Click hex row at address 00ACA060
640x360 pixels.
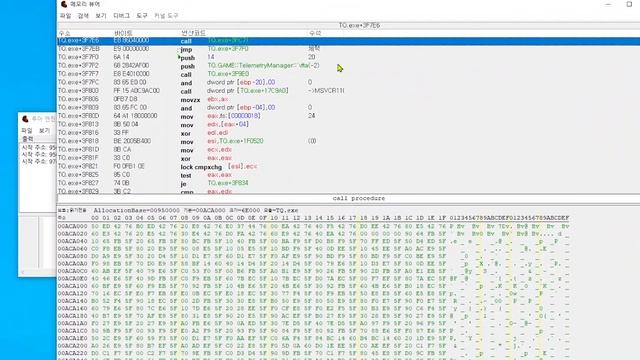pyautogui.click(x=313, y=249)
